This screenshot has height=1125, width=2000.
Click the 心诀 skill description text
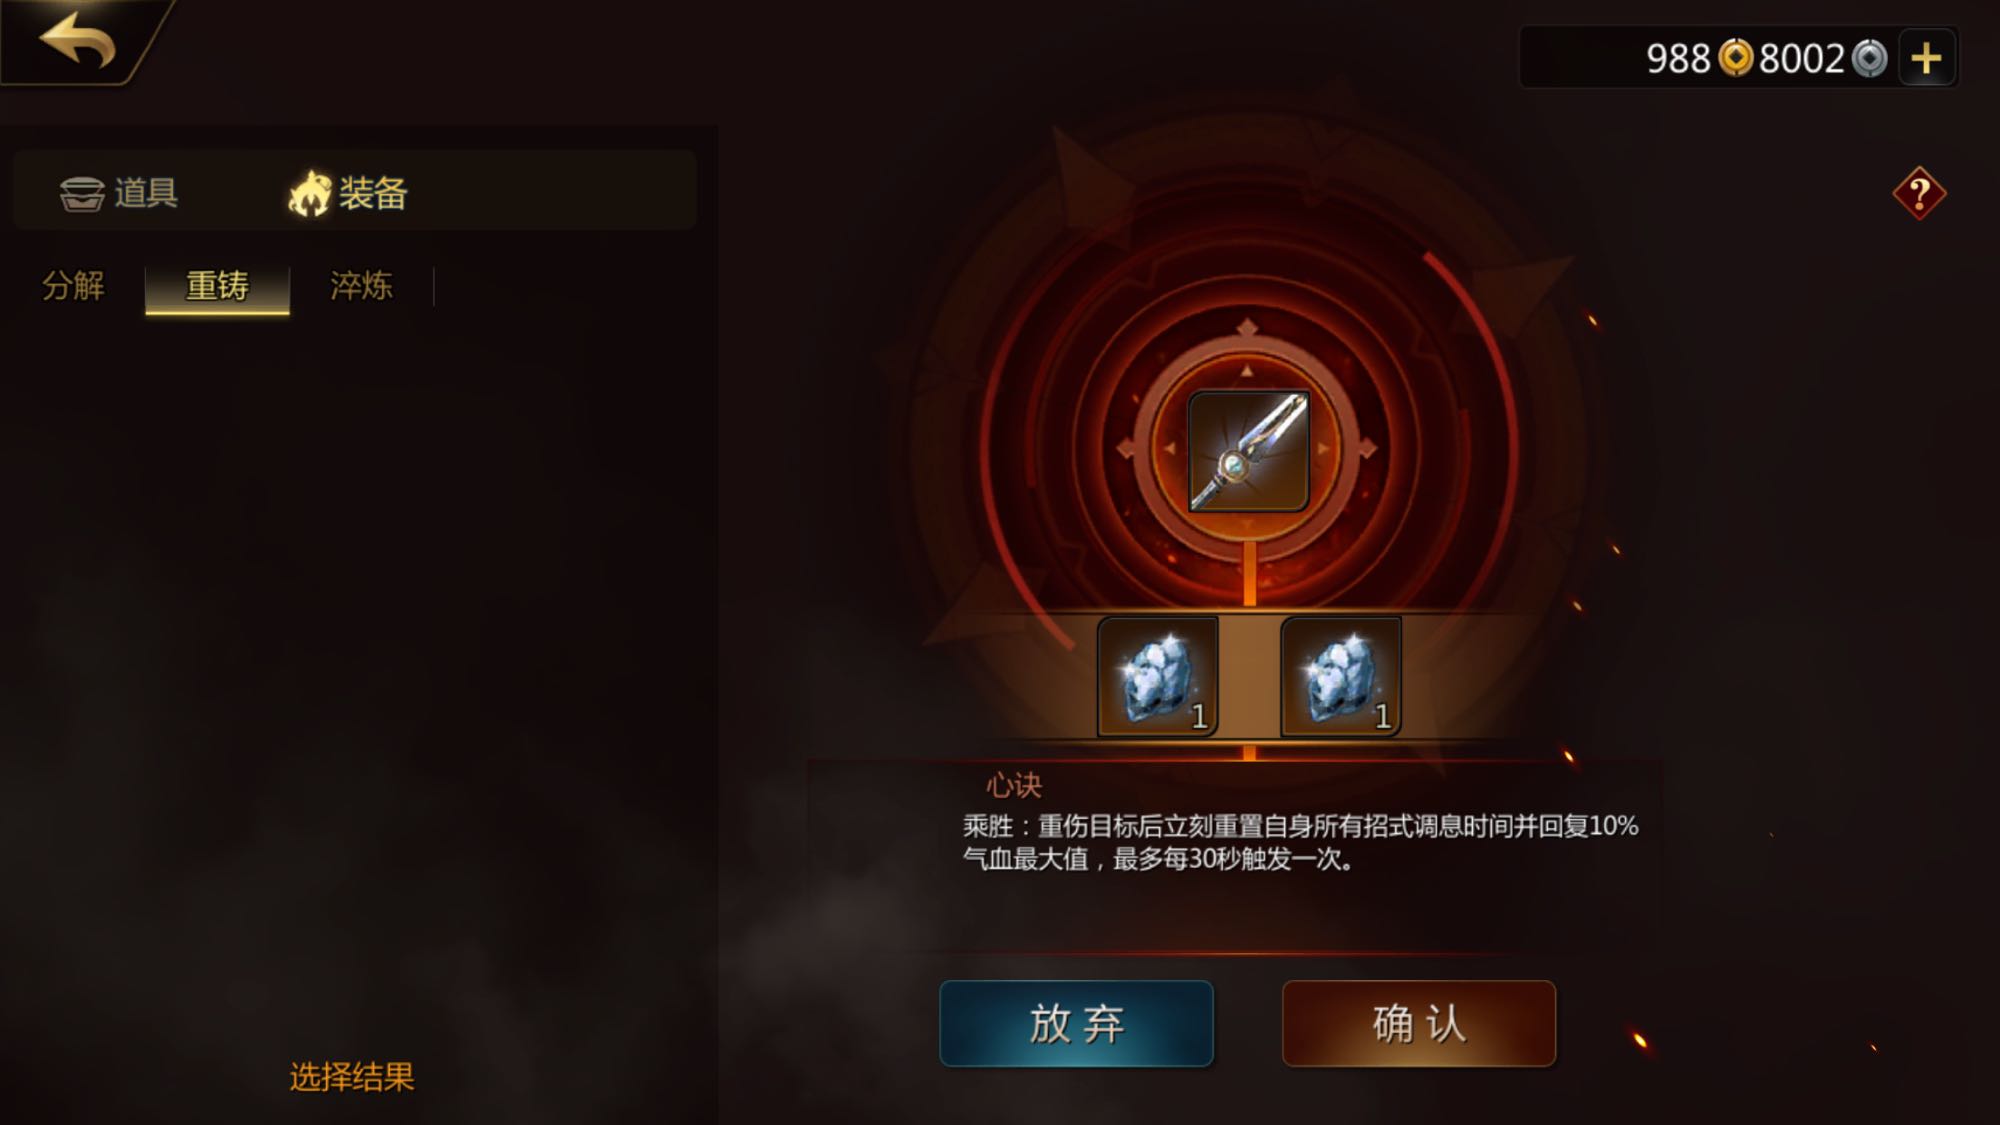(x=1300, y=842)
